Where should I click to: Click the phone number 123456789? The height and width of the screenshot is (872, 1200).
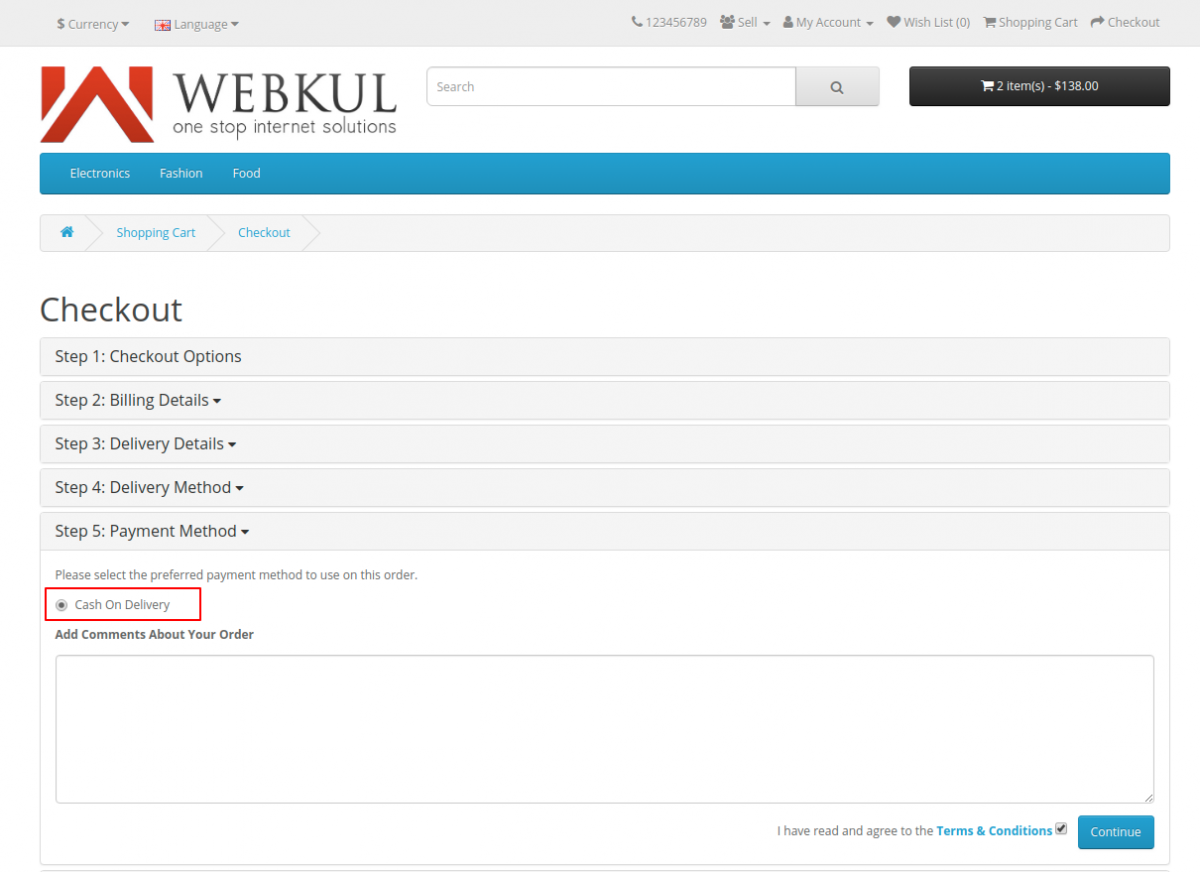click(x=669, y=22)
